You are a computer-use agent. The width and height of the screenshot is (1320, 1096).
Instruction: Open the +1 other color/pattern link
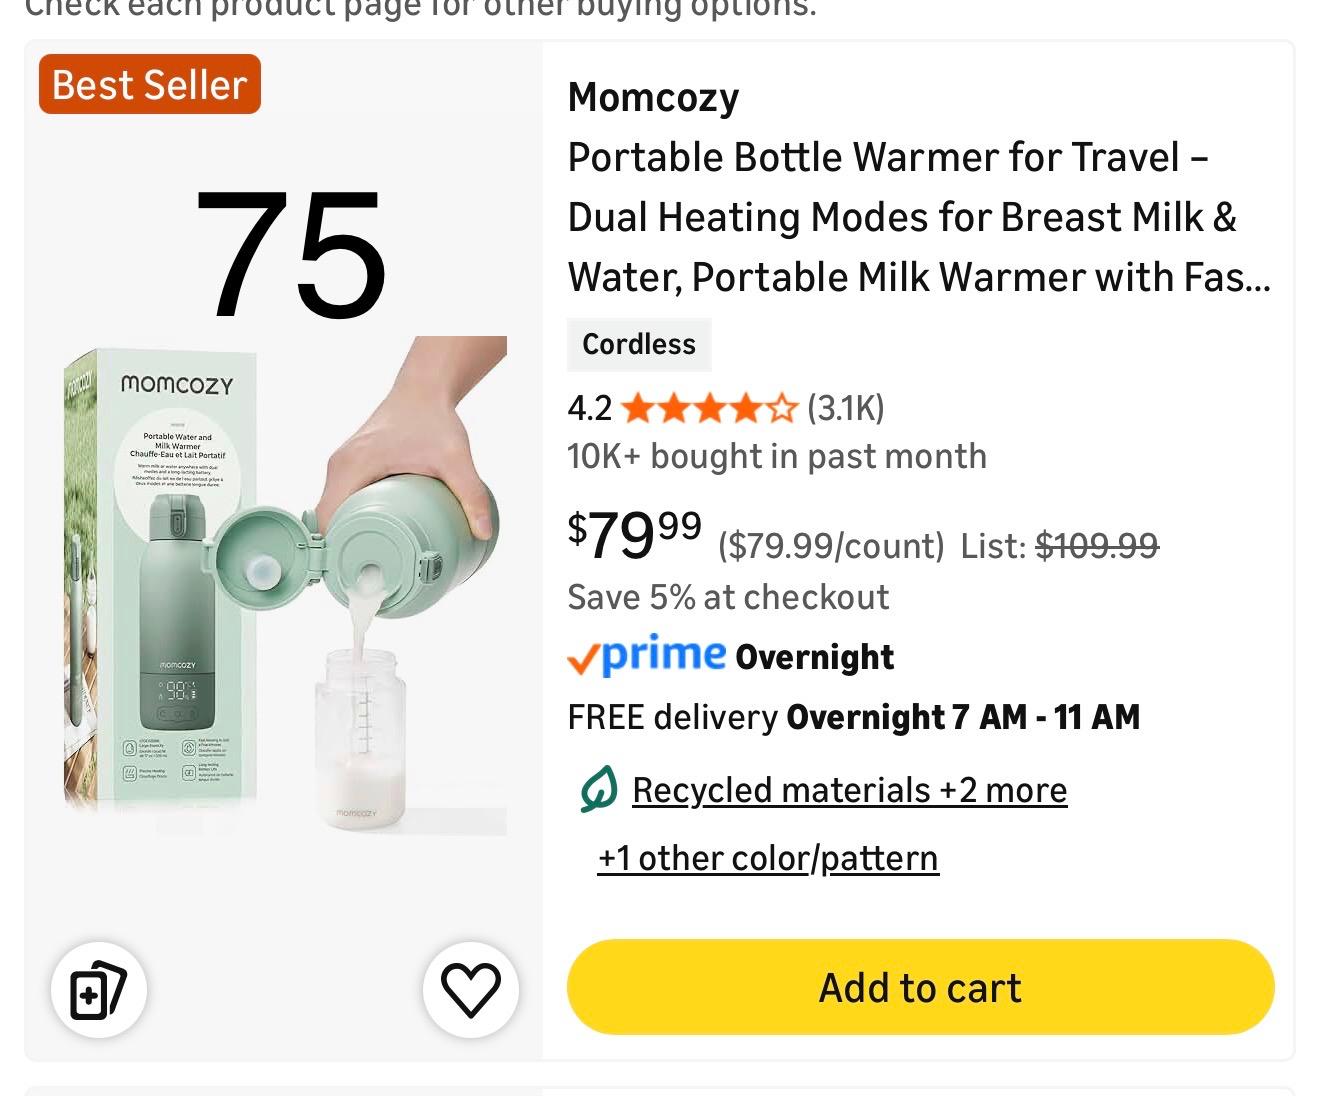point(768,858)
